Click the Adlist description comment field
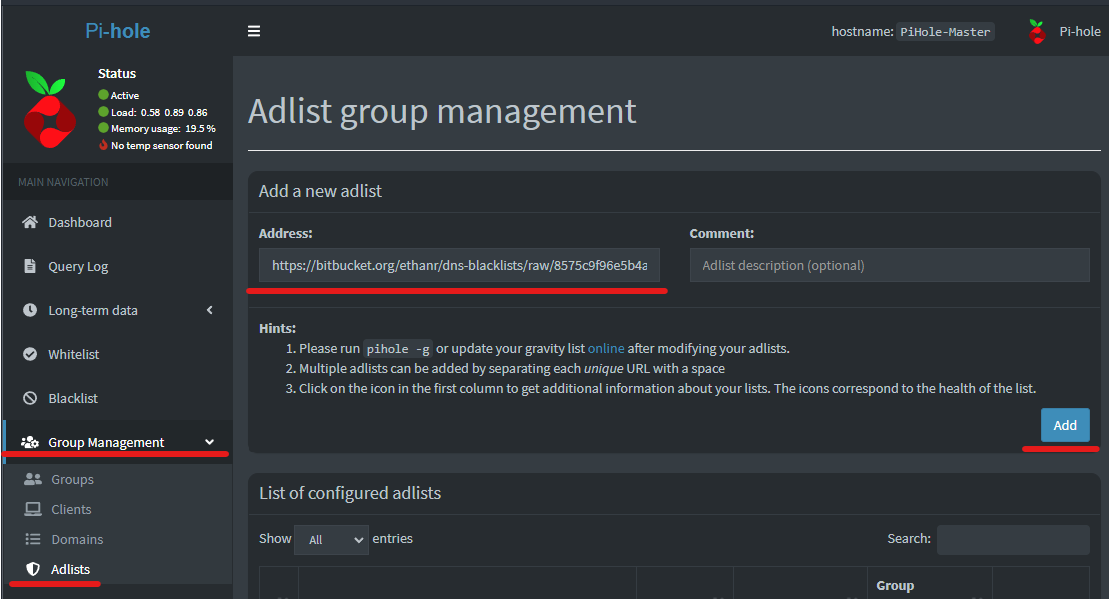Screen dimensions: 1109x599 (x=889, y=265)
